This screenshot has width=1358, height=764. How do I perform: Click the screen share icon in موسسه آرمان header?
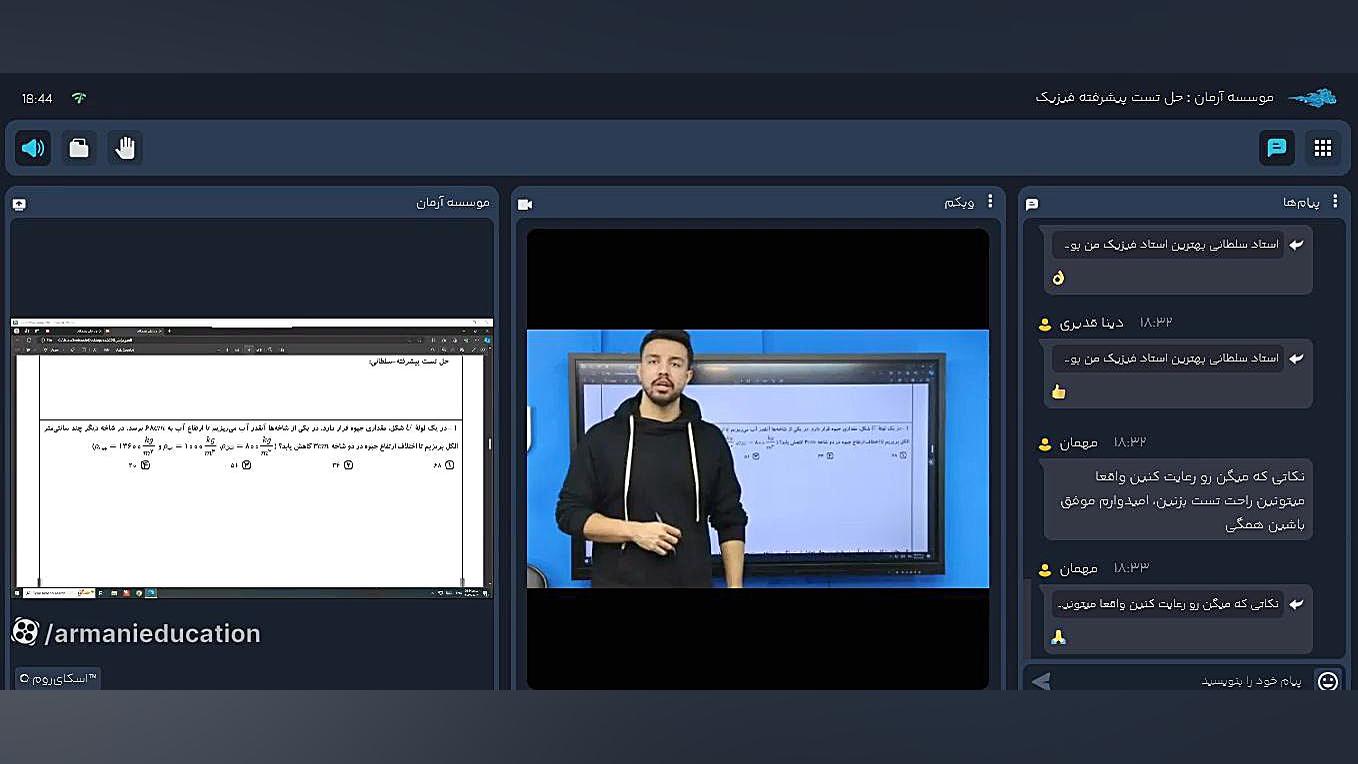[x=19, y=204]
